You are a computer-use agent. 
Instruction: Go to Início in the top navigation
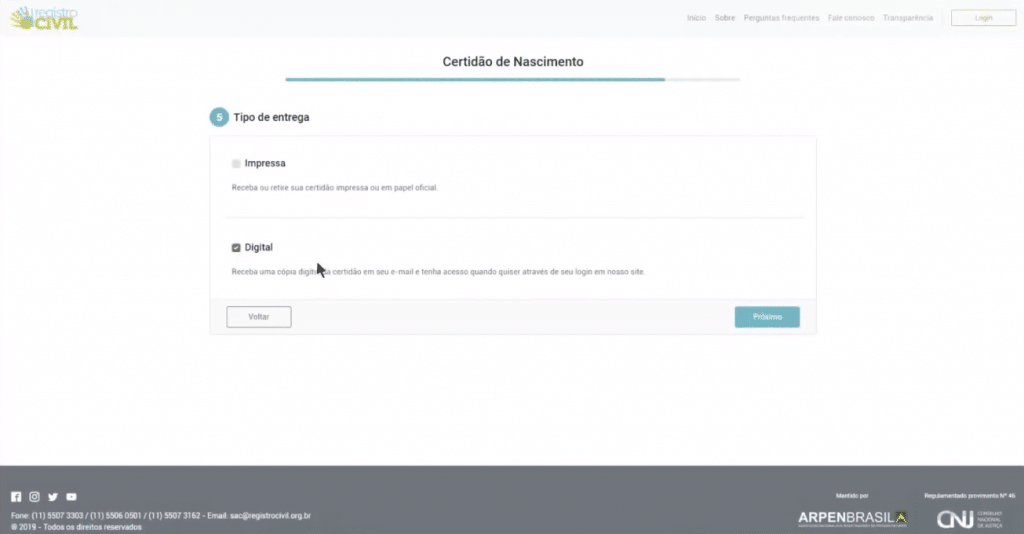click(x=696, y=18)
